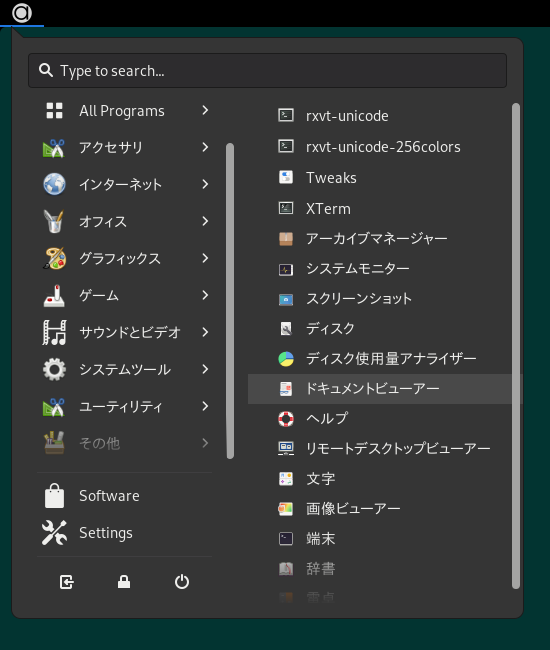
Task: Launch ディスク app icon
Action: (286, 329)
